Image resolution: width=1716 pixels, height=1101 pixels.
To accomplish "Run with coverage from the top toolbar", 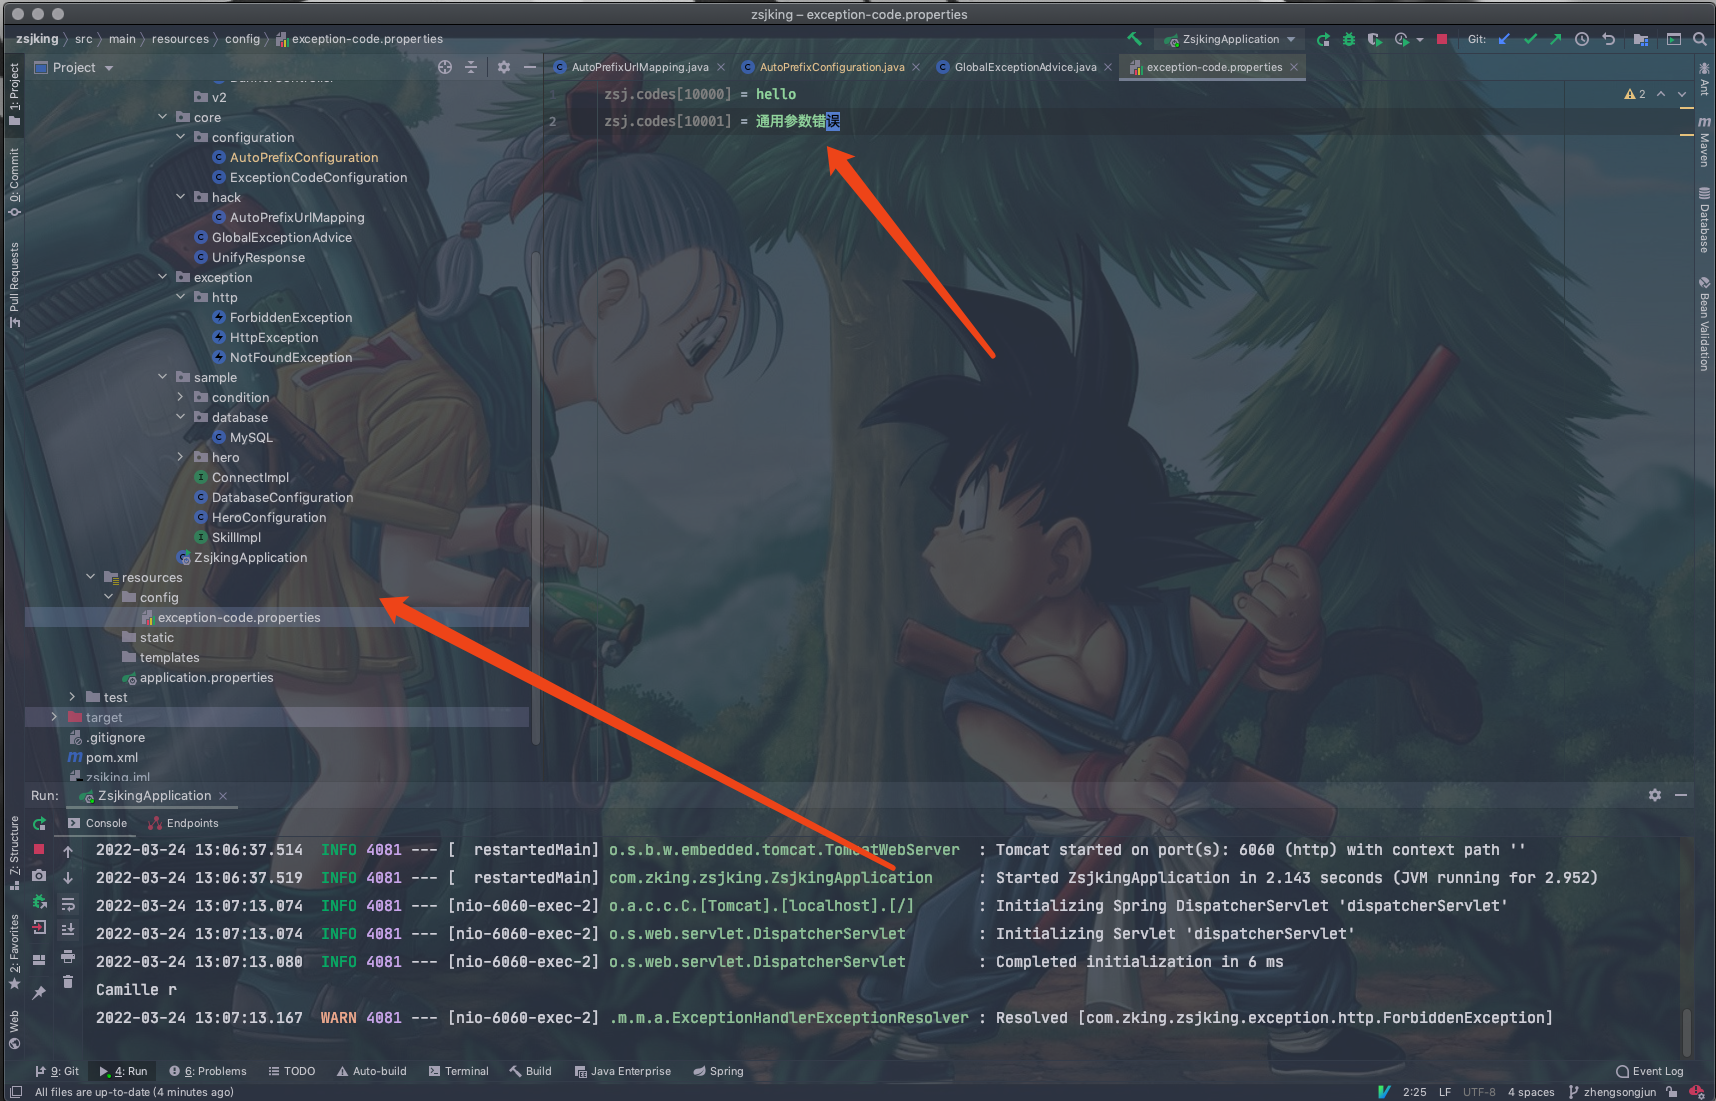I will [x=1375, y=39].
